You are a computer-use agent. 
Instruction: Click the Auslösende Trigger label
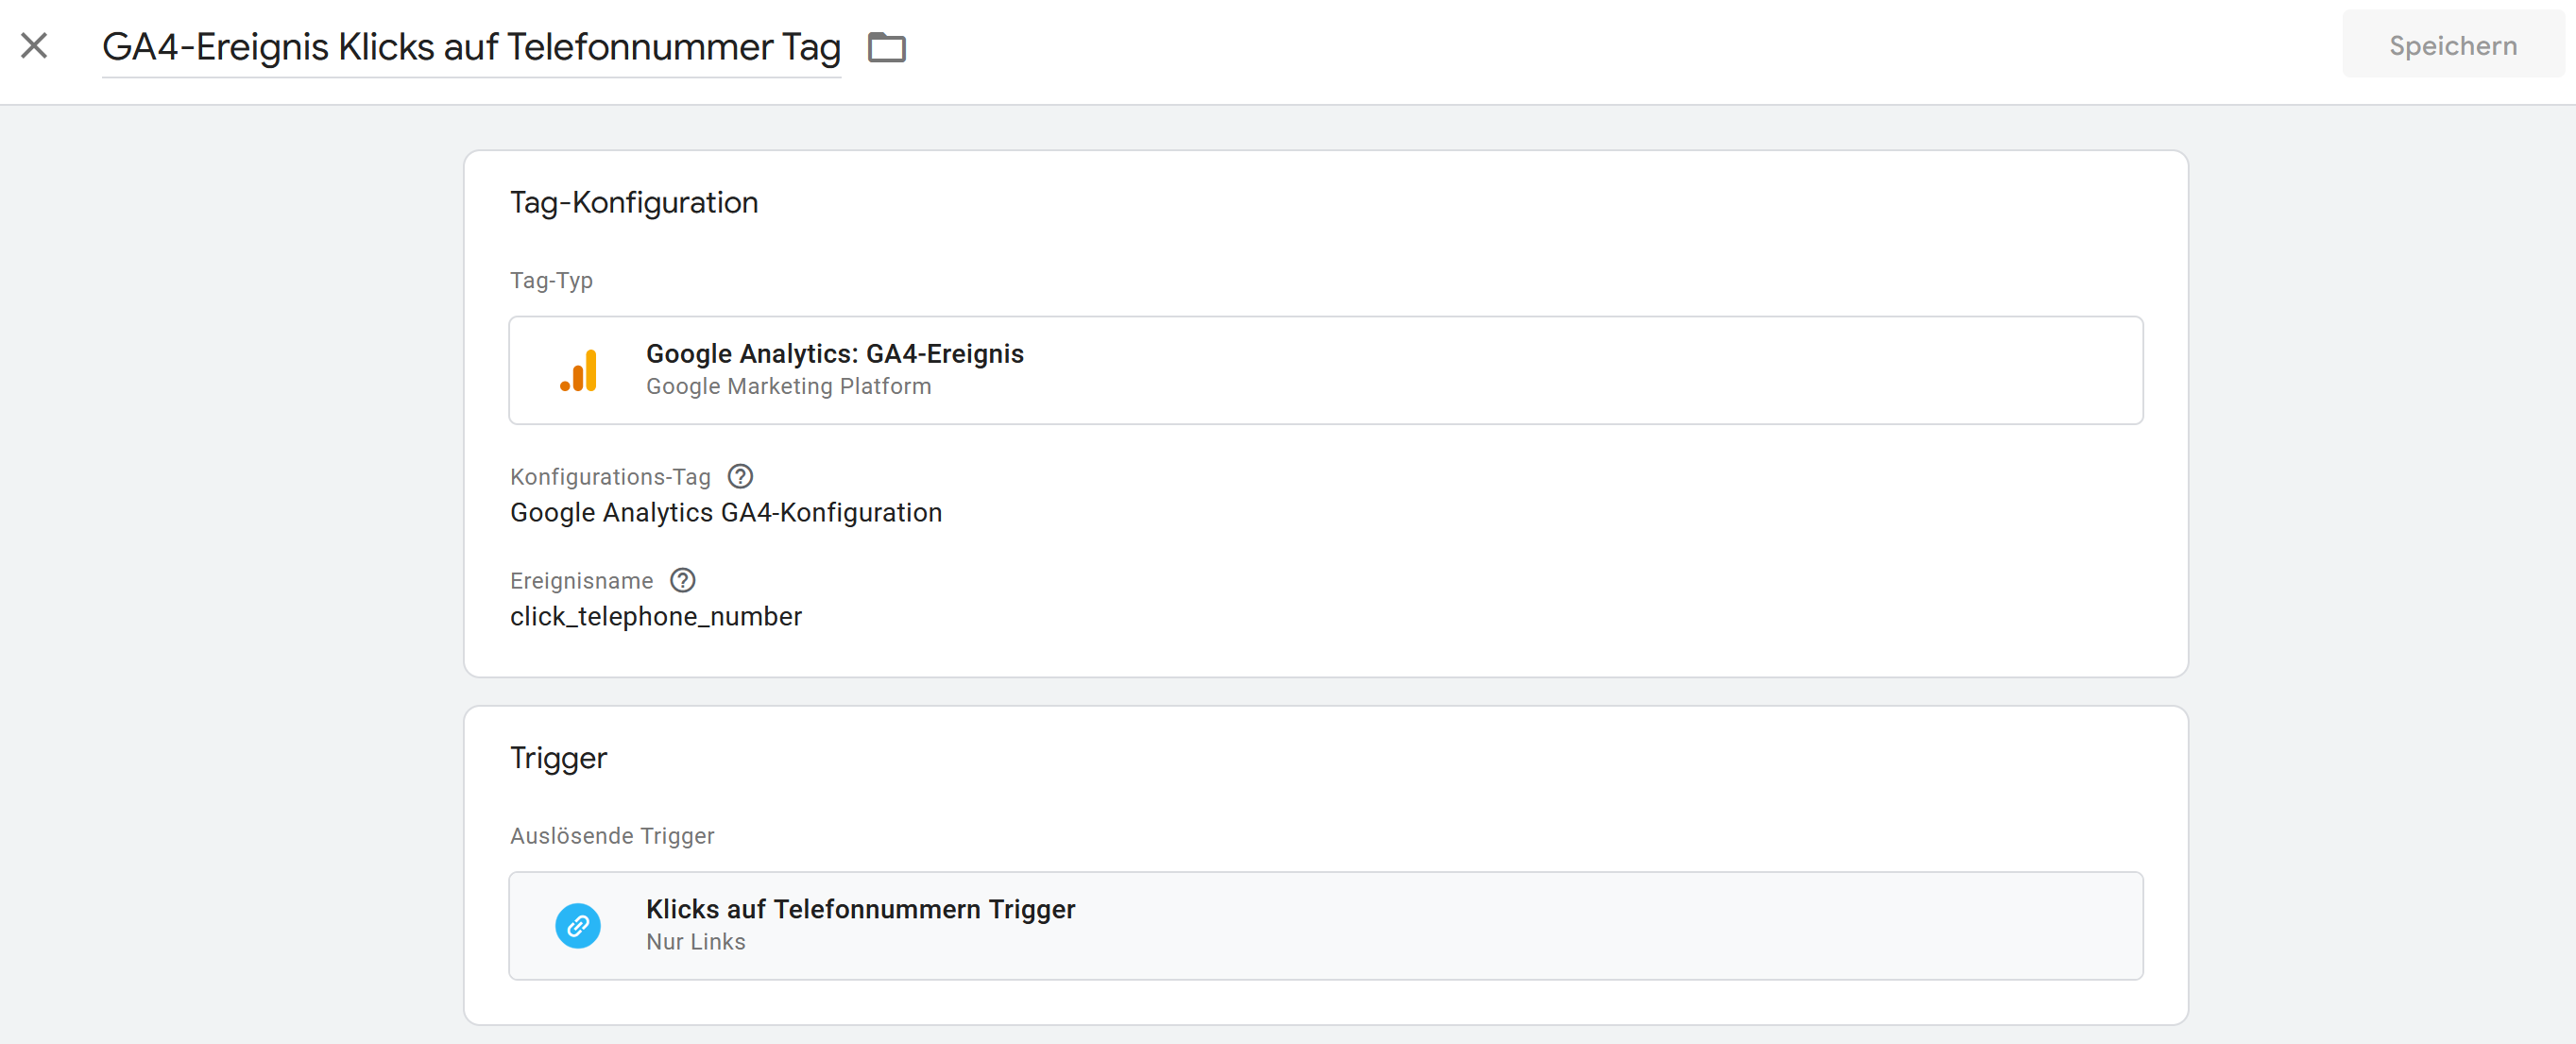(x=612, y=835)
